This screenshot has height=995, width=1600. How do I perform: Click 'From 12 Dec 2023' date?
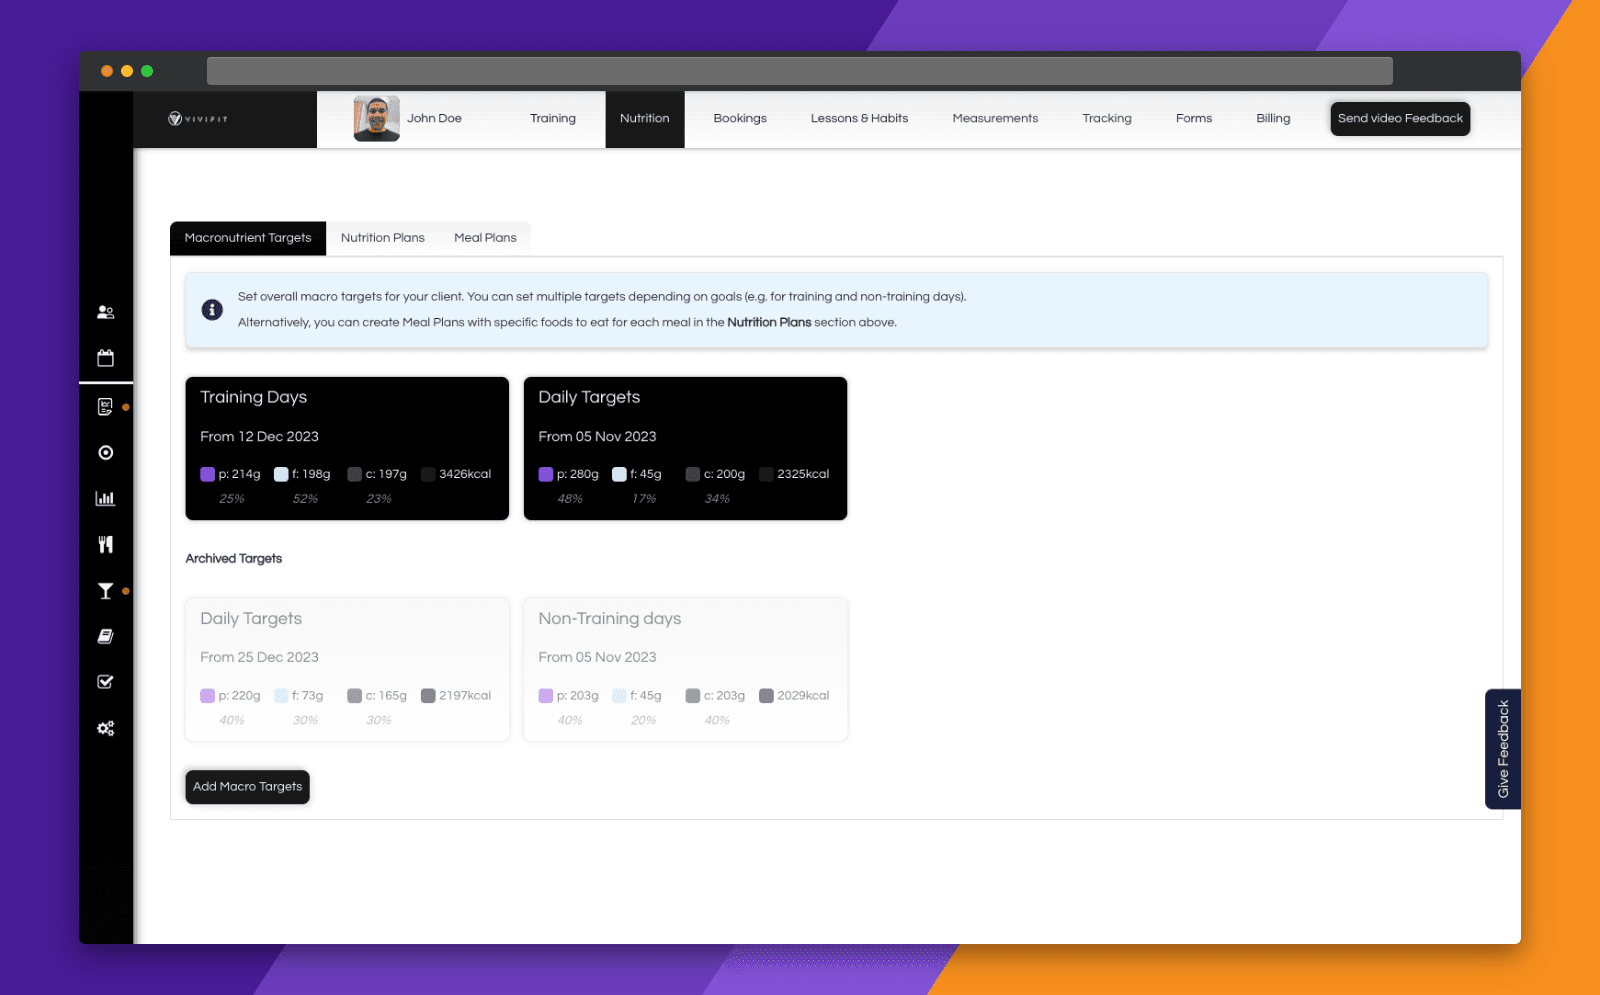(259, 437)
